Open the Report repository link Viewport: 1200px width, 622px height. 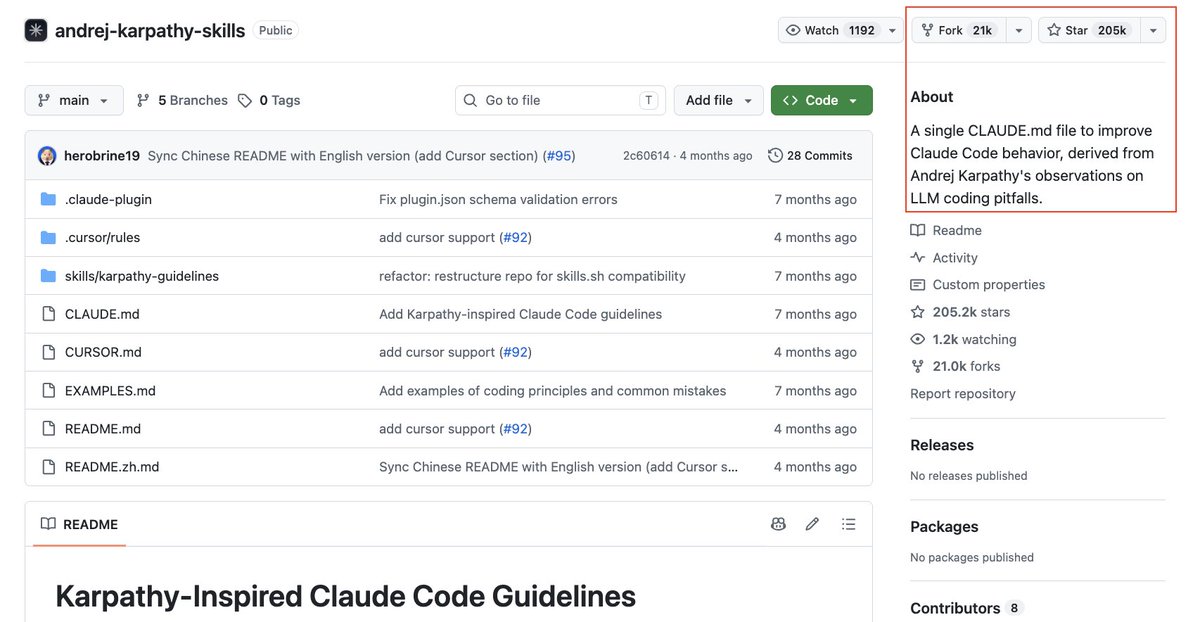[963, 394]
